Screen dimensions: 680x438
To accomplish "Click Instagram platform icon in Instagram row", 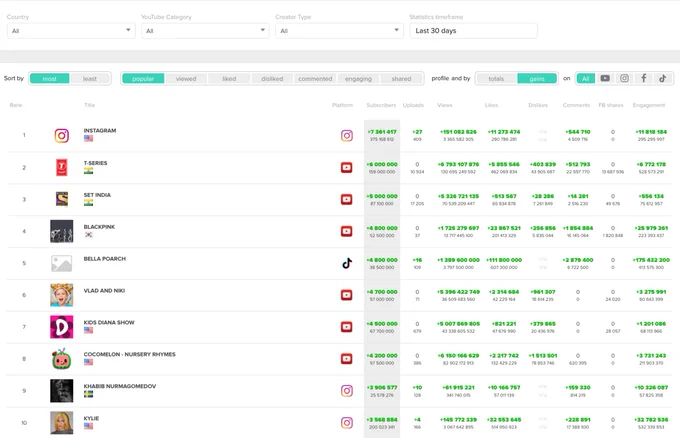I will [347, 136].
